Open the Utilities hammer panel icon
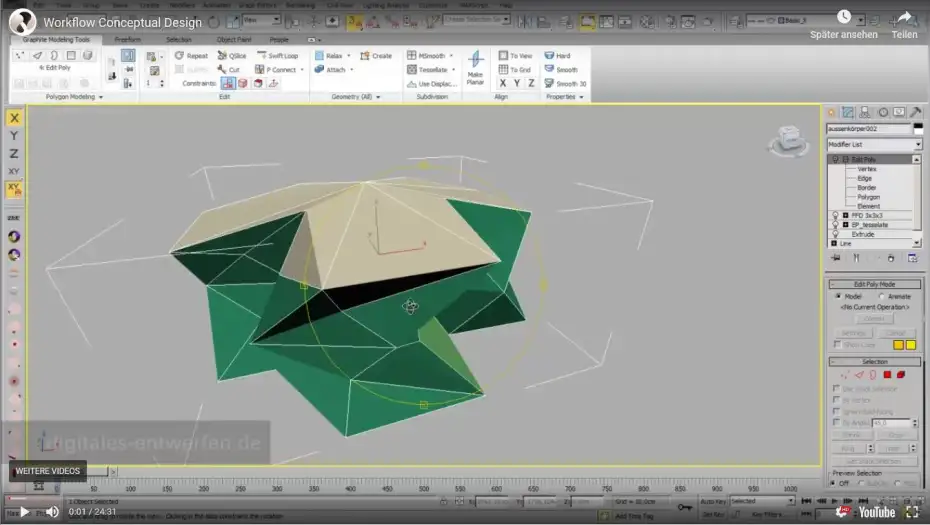The height and width of the screenshot is (525, 930). pyautogui.click(x=916, y=112)
